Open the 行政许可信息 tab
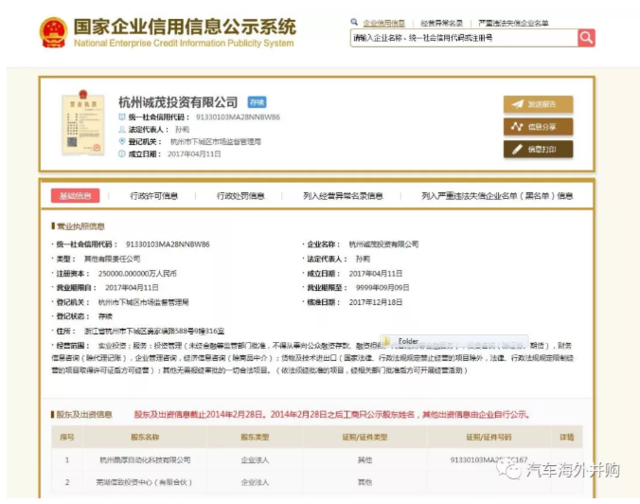The width and height of the screenshot is (640, 504). coord(154,196)
